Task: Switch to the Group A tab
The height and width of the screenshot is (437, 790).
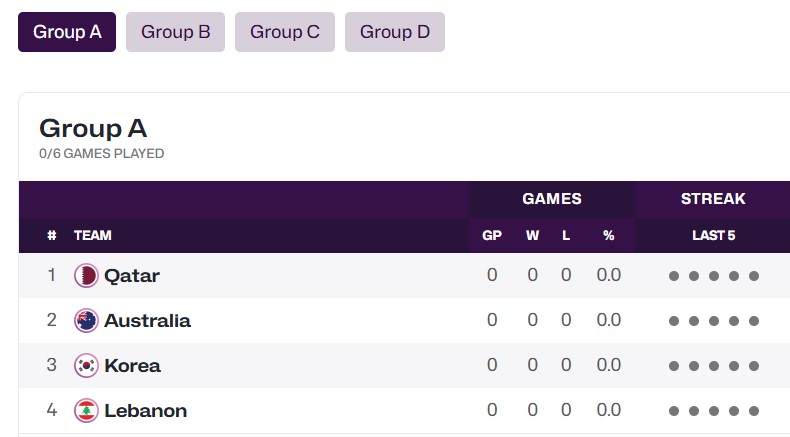Action: coord(67,32)
